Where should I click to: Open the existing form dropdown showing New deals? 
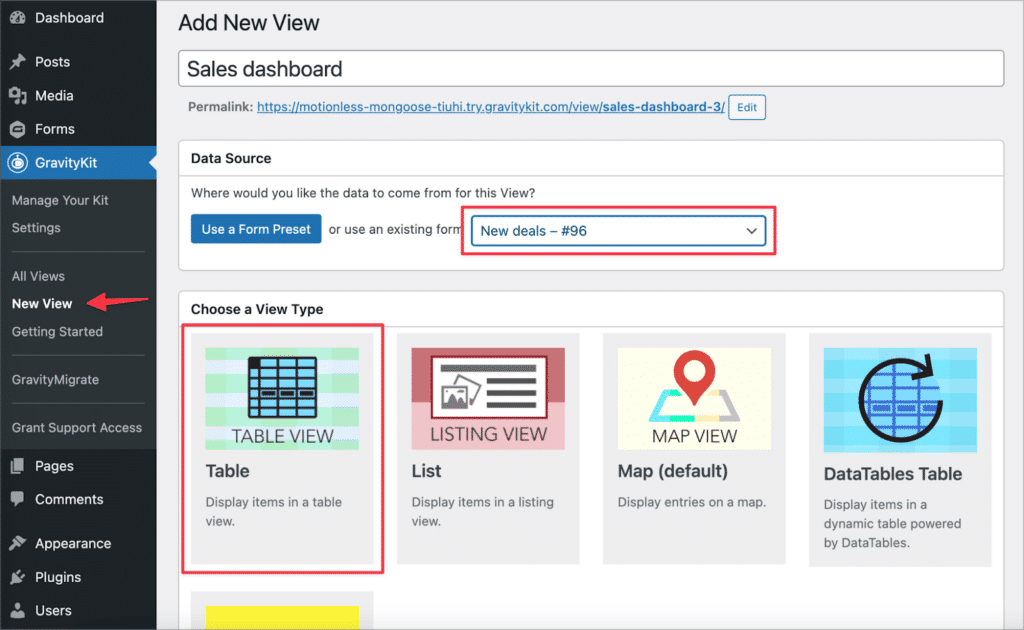[618, 230]
